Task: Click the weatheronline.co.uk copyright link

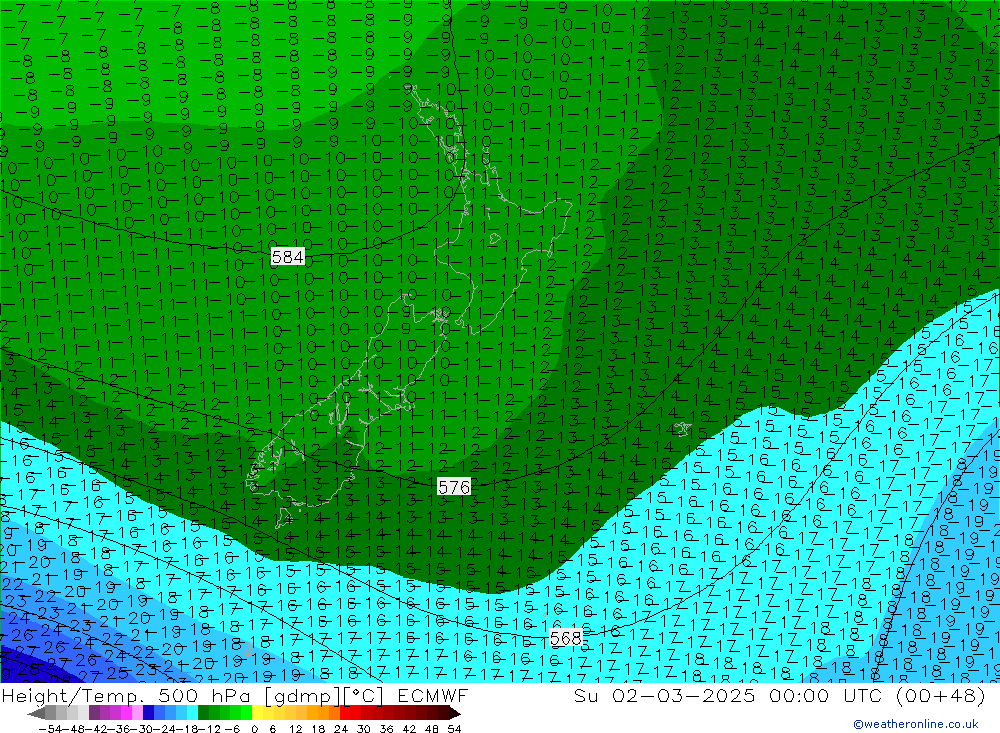Action: pos(916,724)
